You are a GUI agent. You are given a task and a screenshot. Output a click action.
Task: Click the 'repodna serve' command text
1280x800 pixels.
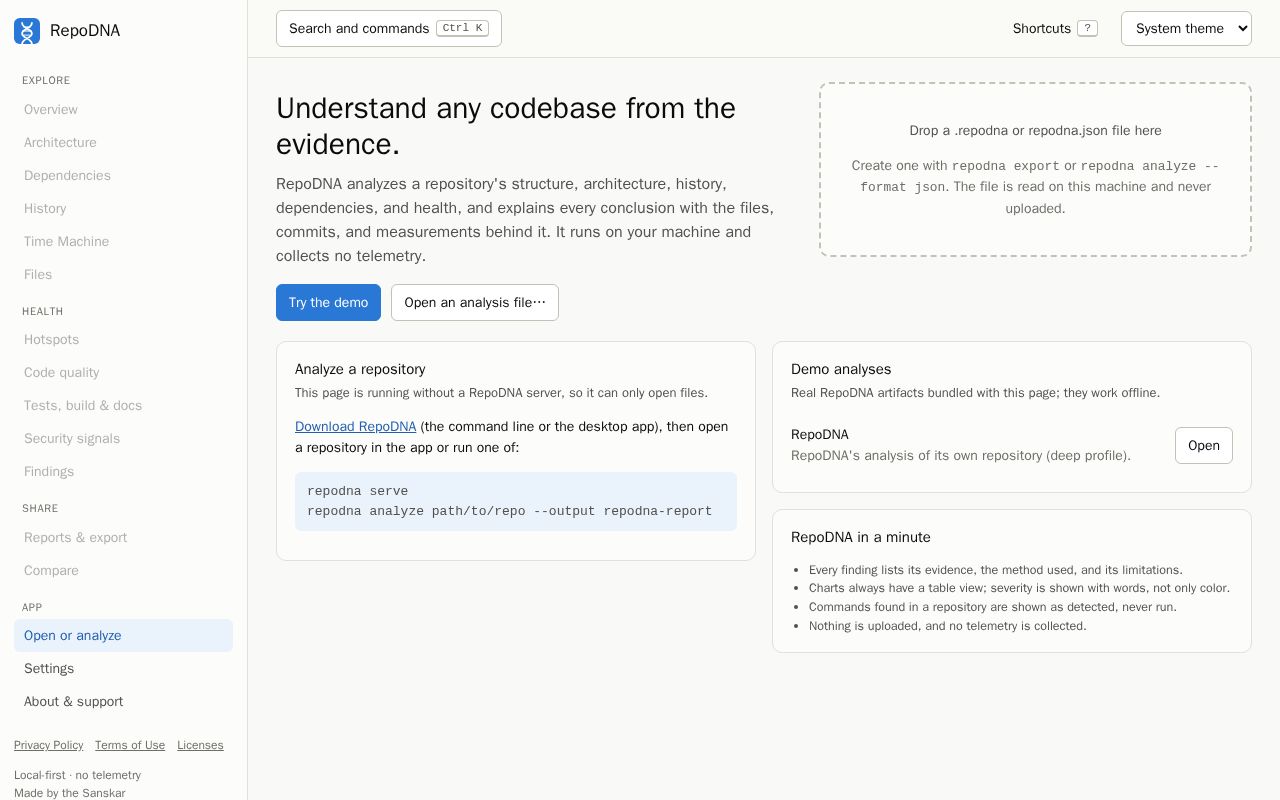tap(357, 491)
